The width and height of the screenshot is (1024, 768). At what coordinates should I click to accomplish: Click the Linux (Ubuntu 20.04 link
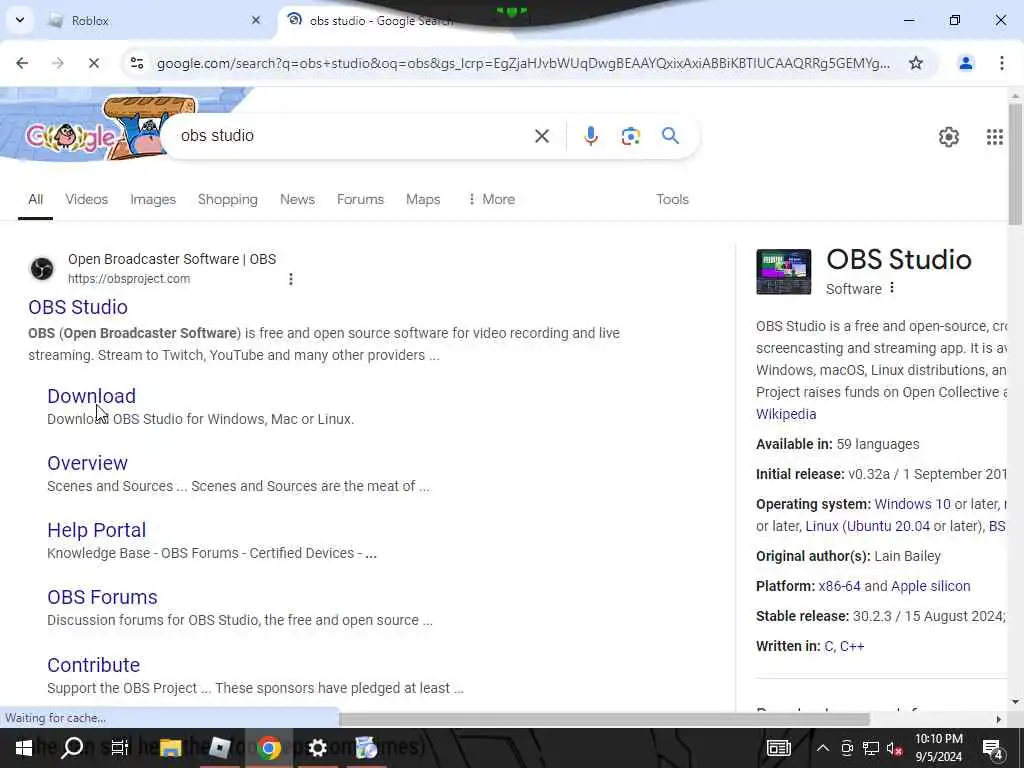click(867, 526)
